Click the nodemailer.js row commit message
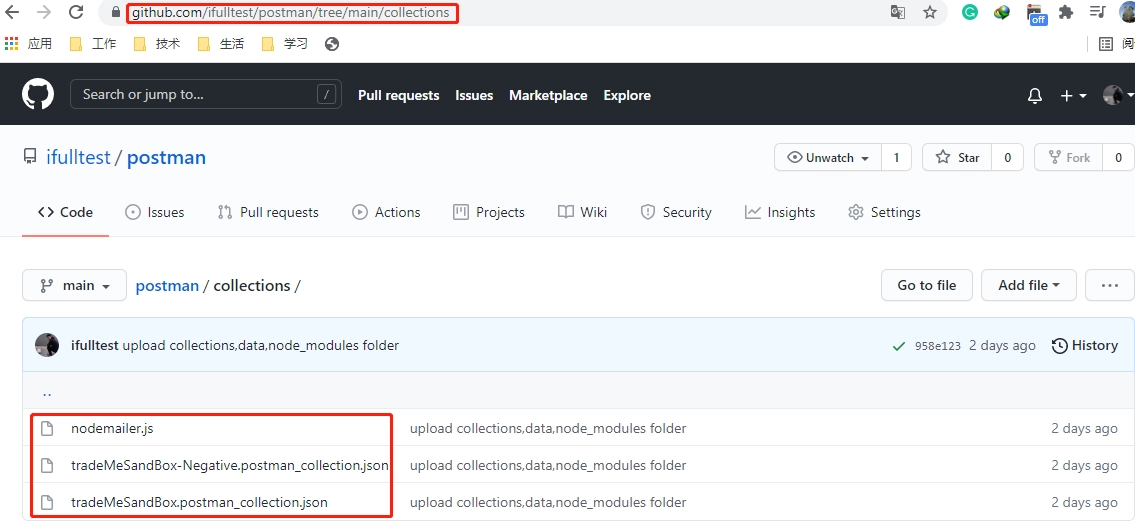Viewport: 1135px width, 528px height. (548, 428)
